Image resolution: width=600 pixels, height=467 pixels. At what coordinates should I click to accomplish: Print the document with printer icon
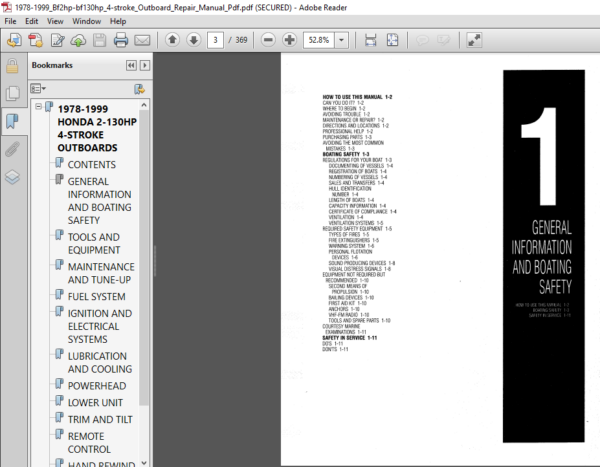121,40
